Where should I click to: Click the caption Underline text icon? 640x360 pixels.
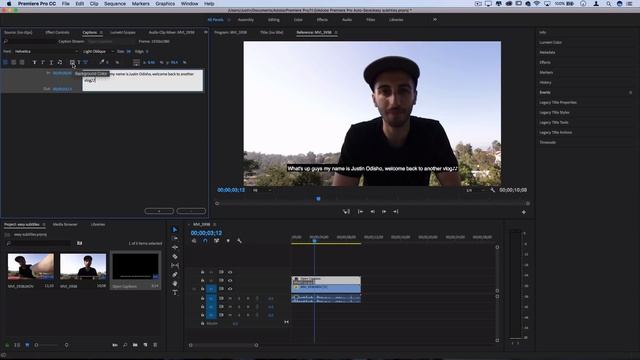51,62
